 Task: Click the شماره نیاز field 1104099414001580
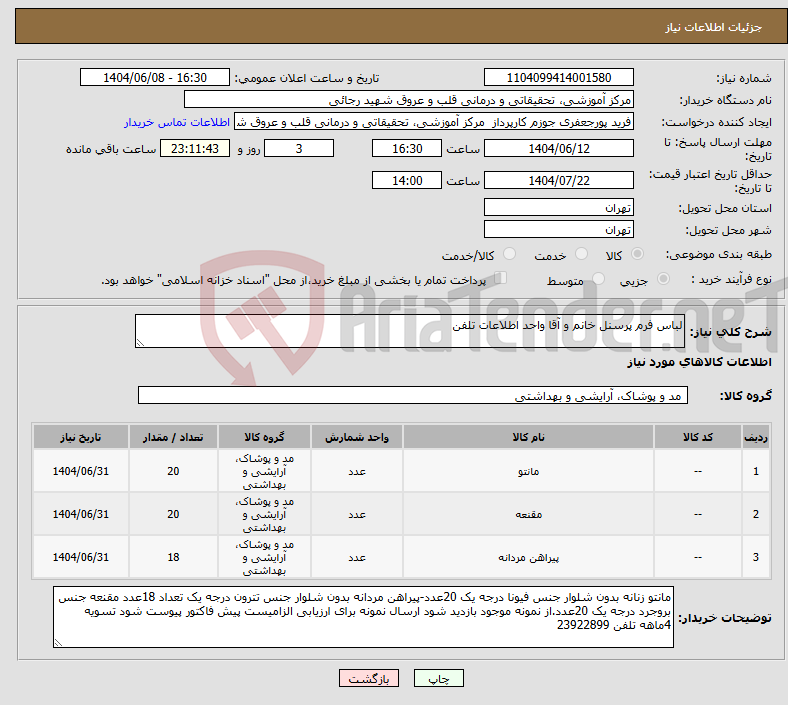558,77
